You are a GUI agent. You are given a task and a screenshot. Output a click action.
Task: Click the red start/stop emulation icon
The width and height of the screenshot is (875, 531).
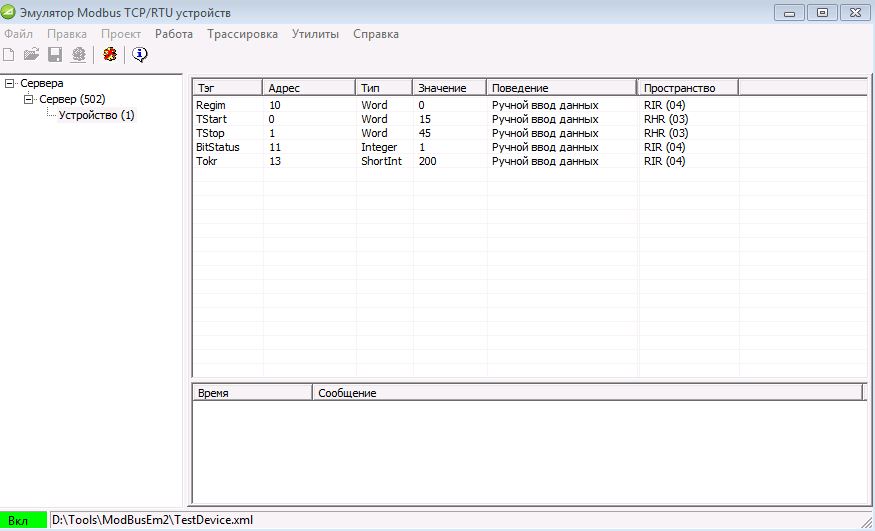110,55
